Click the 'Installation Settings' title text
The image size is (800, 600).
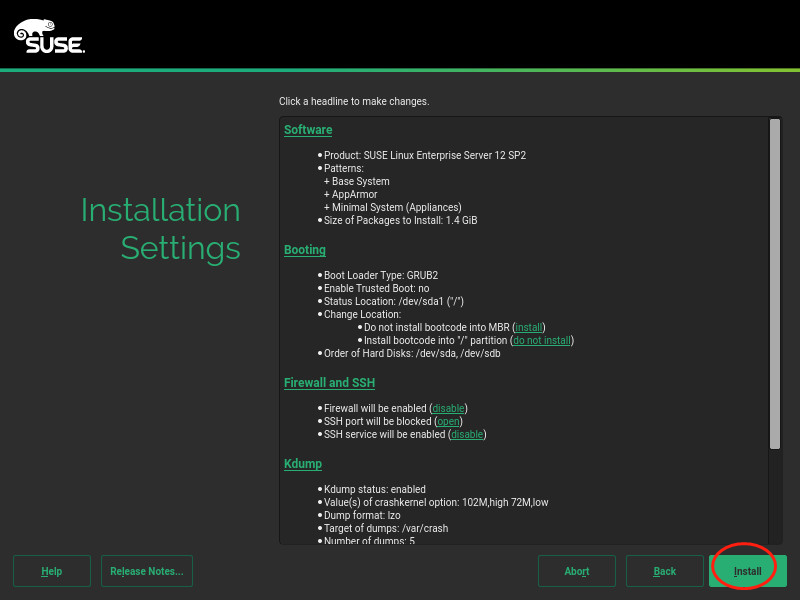click(161, 229)
